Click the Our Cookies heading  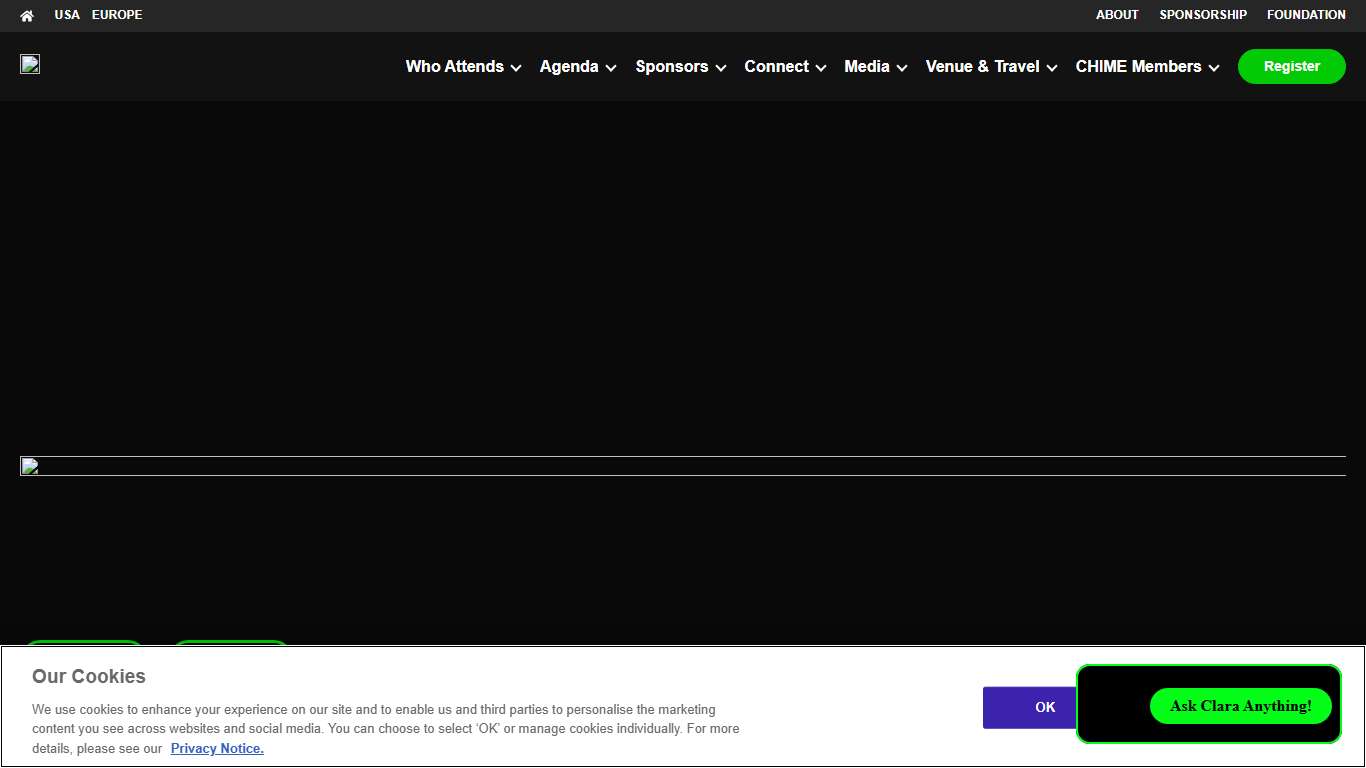click(x=89, y=677)
